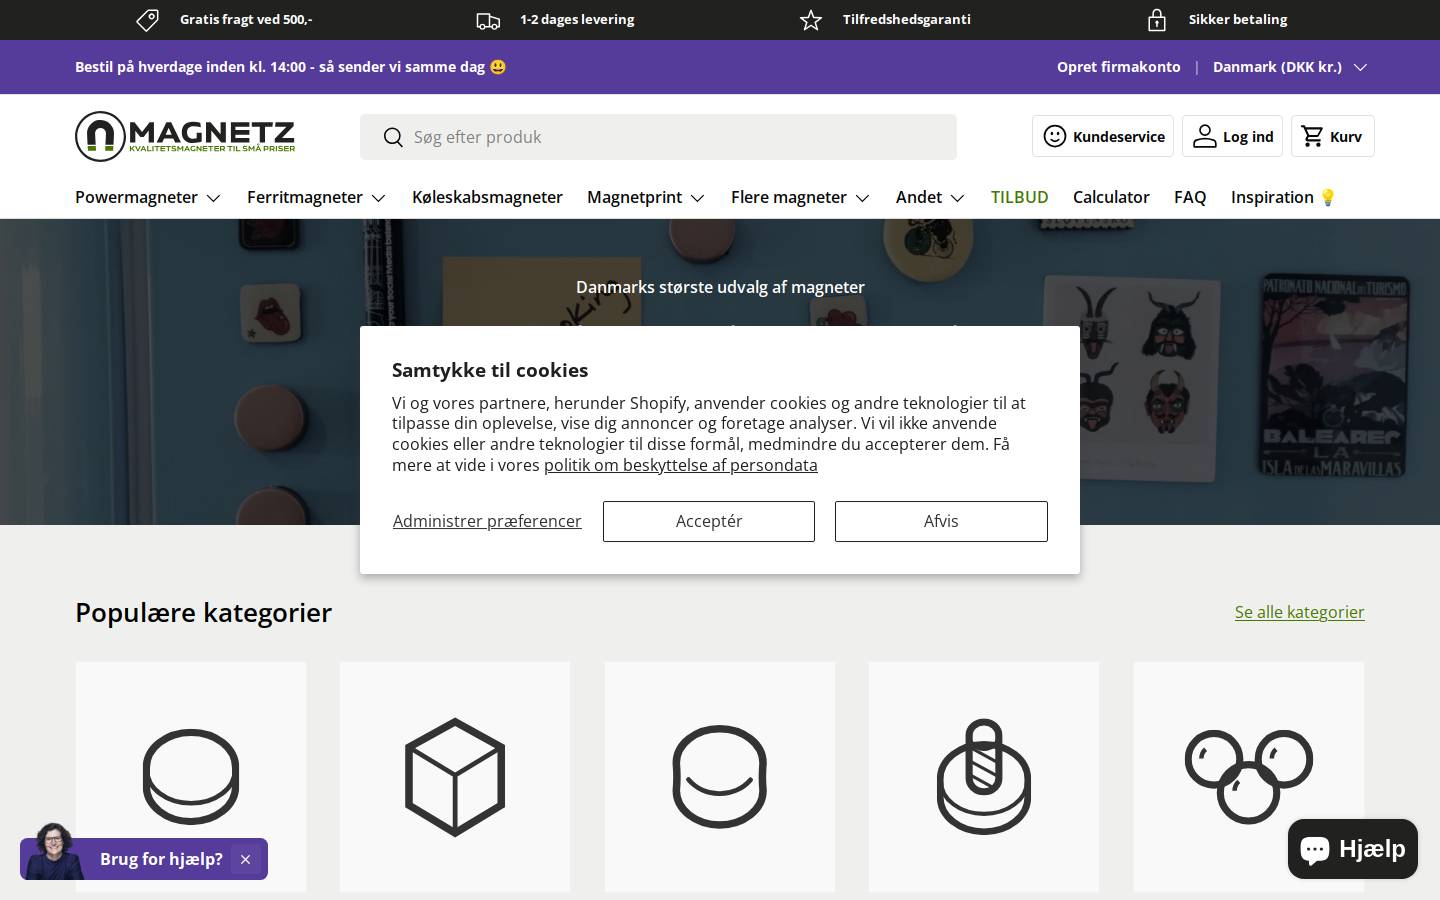Image resolution: width=1440 pixels, height=900 pixels.
Task: Select the rounded cylinder magnet category icon
Action: click(x=720, y=777)
